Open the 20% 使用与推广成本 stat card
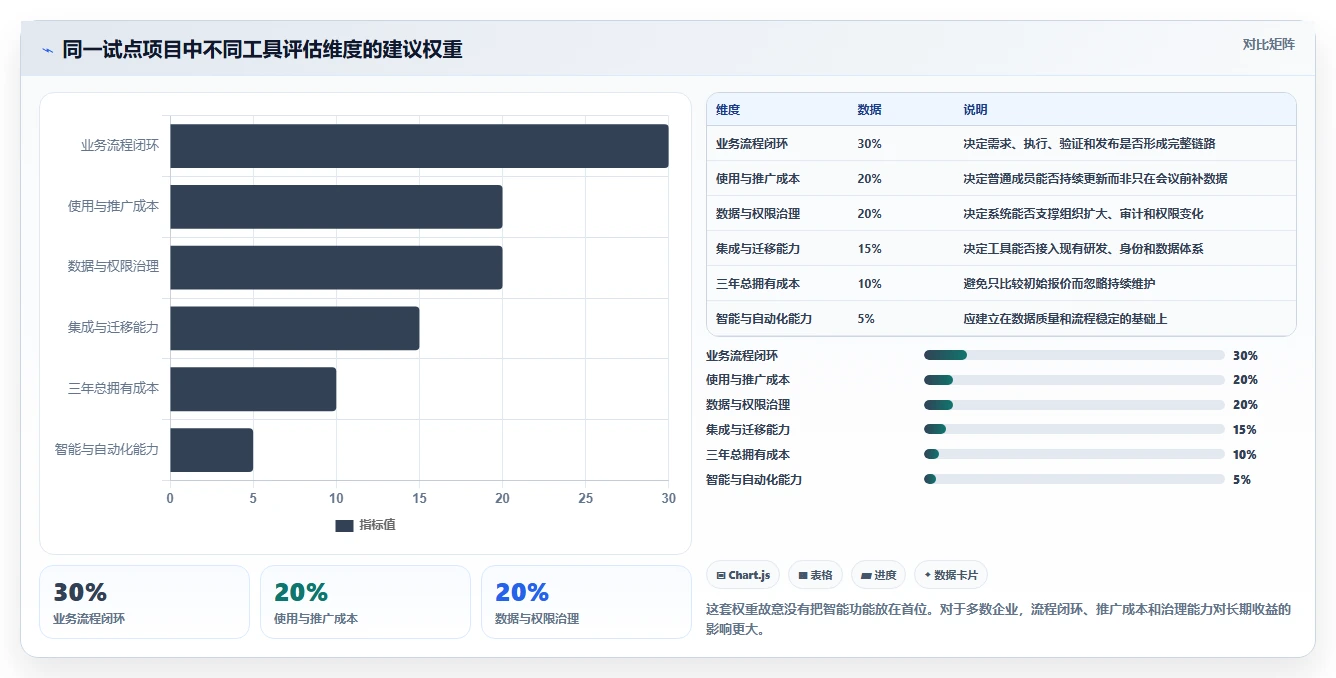 pos(365,602)
